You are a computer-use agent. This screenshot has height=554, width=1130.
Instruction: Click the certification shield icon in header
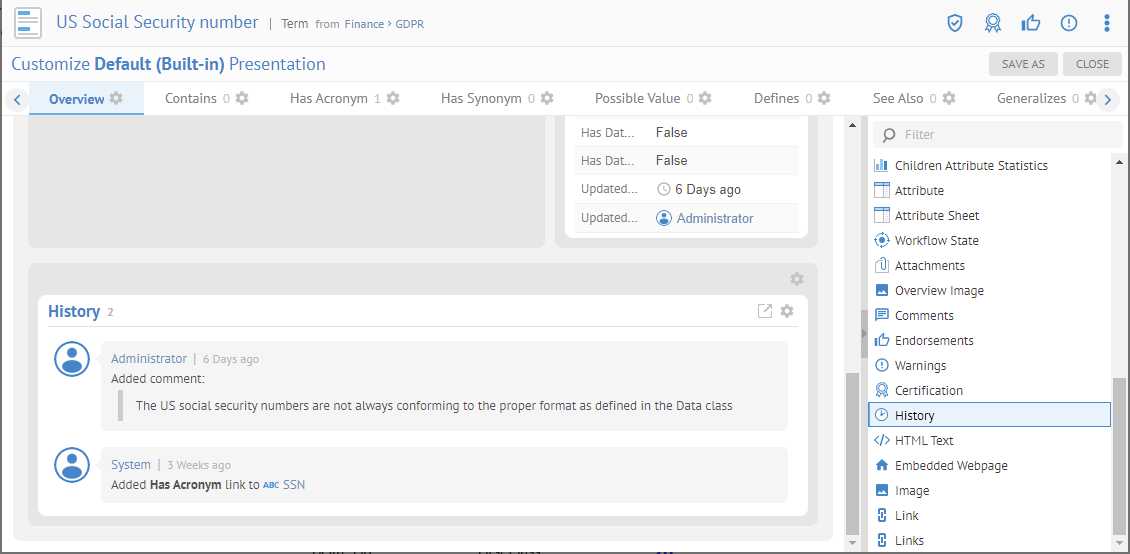point(955,23)
